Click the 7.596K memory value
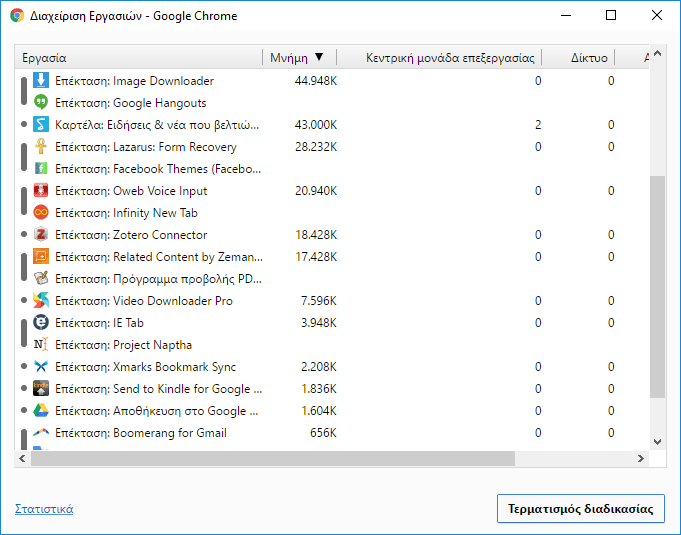This screenshot has height=535, width=681. pos(319,301)
